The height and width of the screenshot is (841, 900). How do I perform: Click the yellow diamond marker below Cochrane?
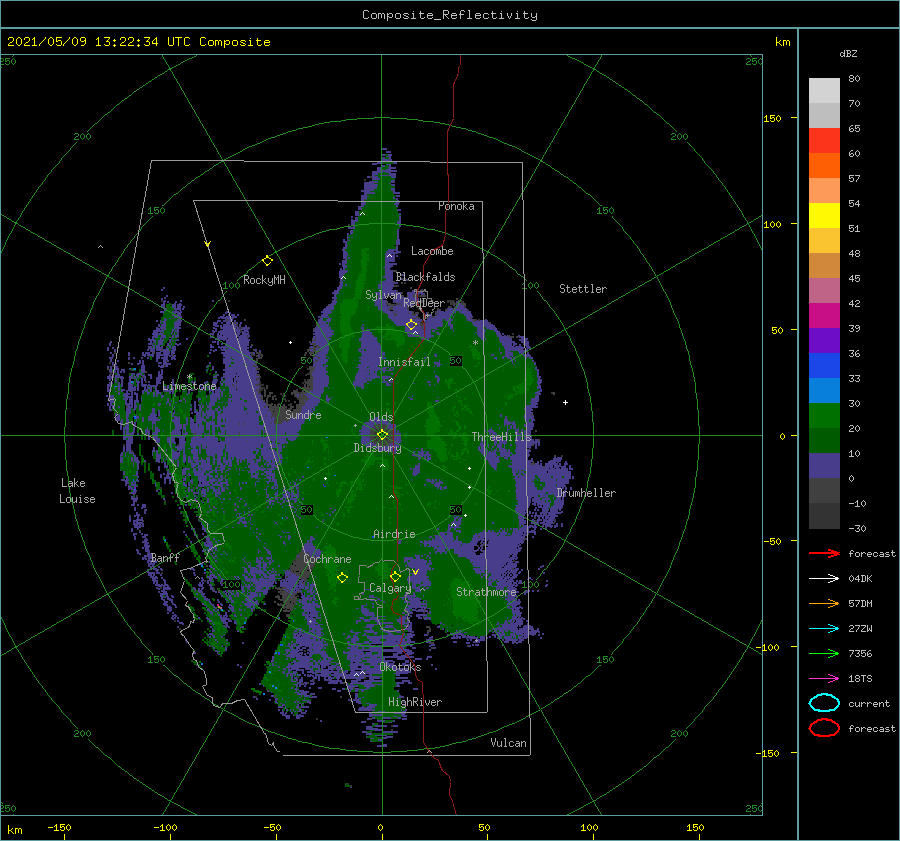pos(342,578)
